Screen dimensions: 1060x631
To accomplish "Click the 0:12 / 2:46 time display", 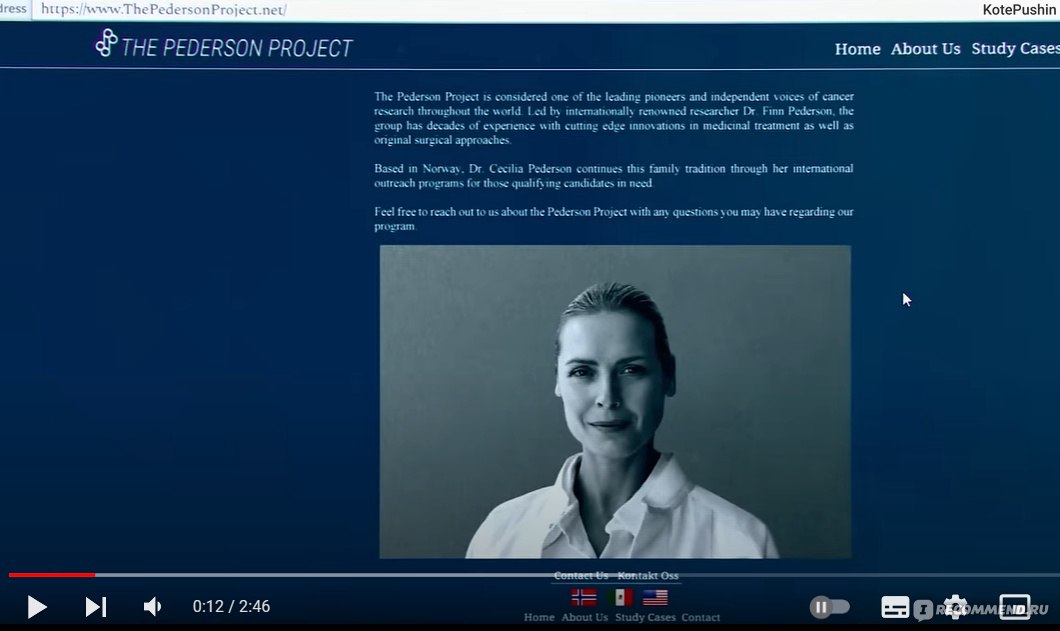I will coord(231,607).
